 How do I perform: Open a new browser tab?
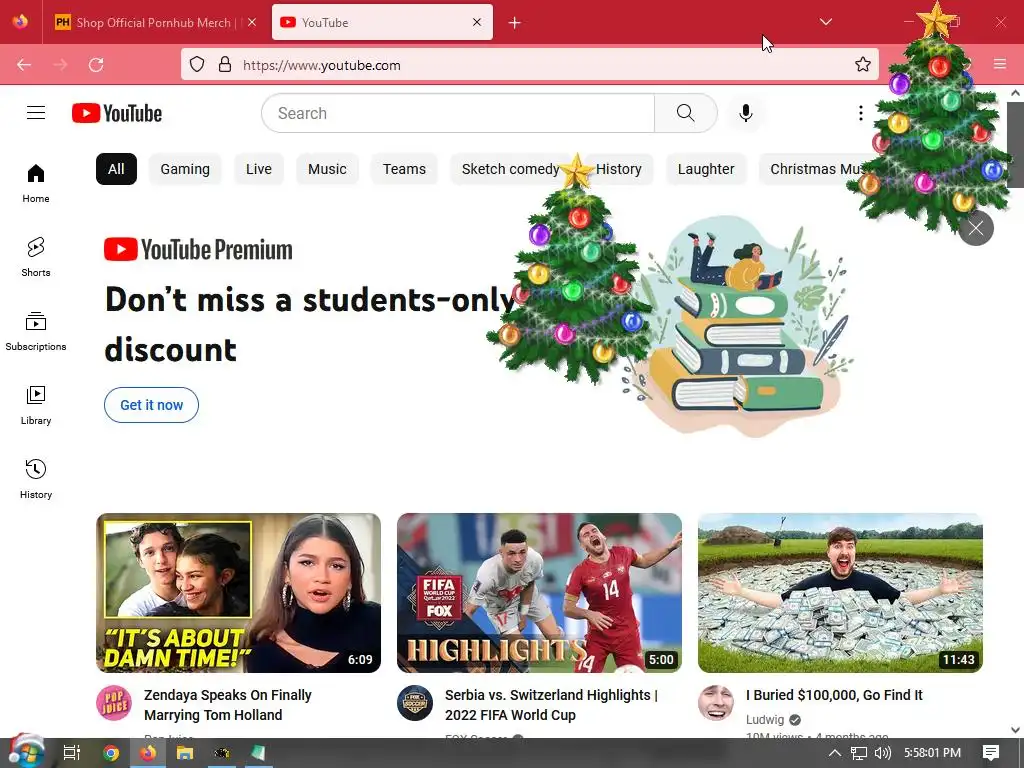point(515,23)
